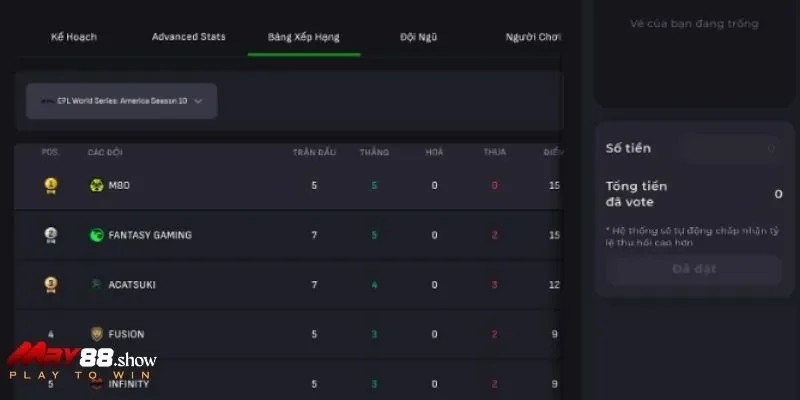800x400 pixels.
Task: Click the Fusion team shield logo
Action: click(97, 334)
